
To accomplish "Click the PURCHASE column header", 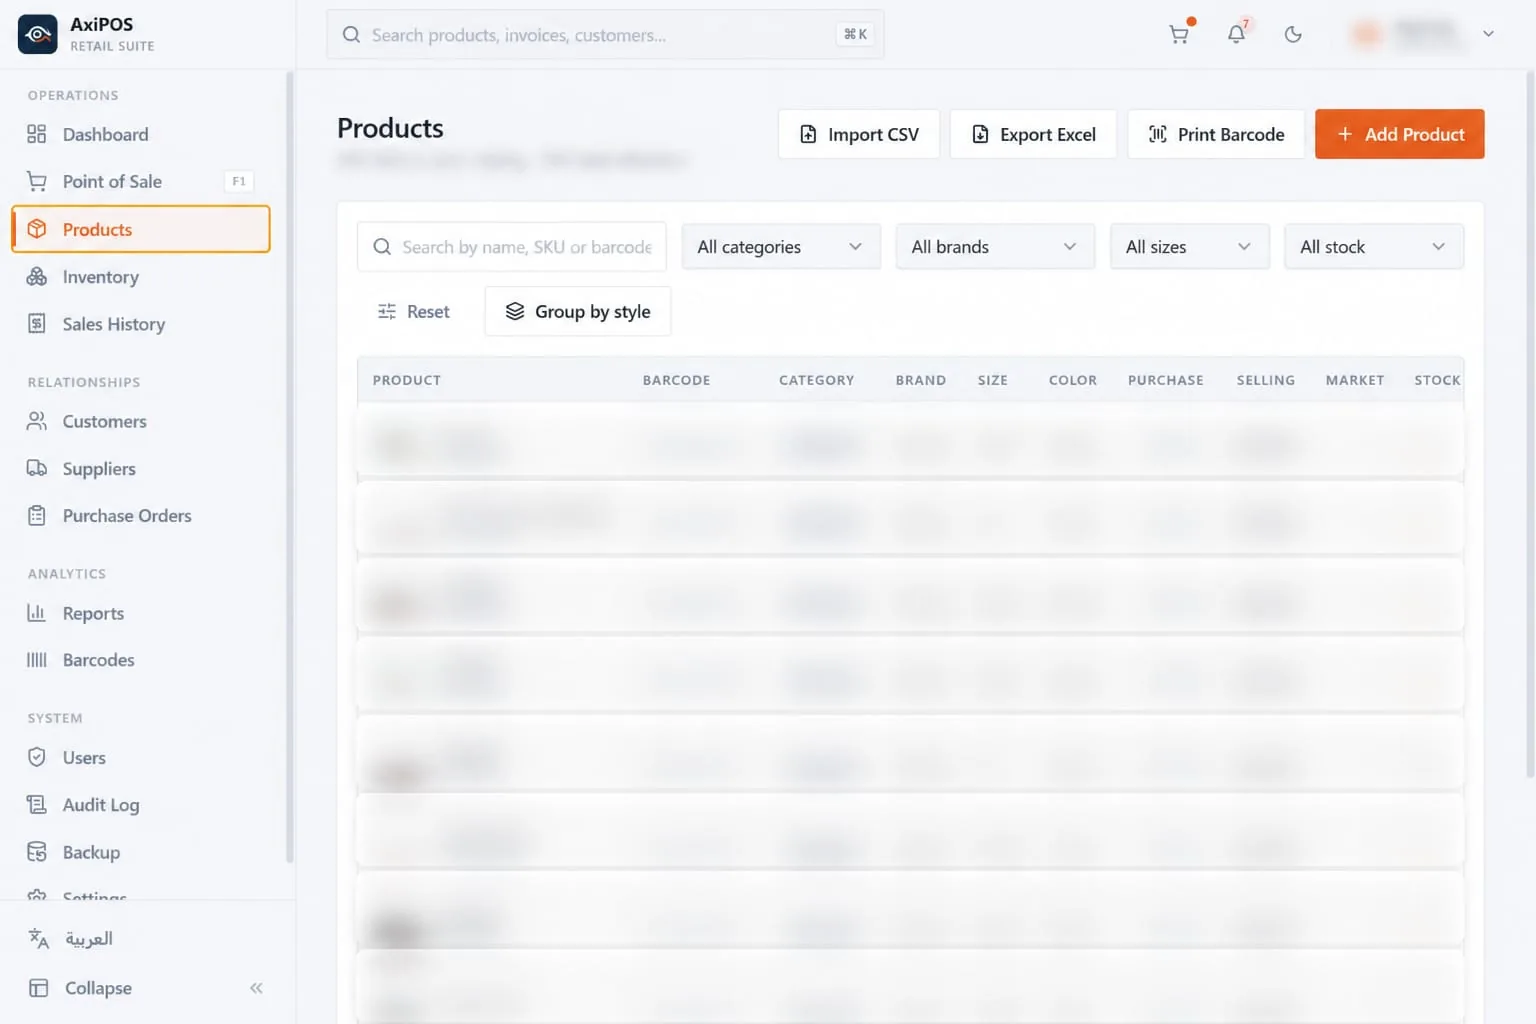I will [1165, 380].
